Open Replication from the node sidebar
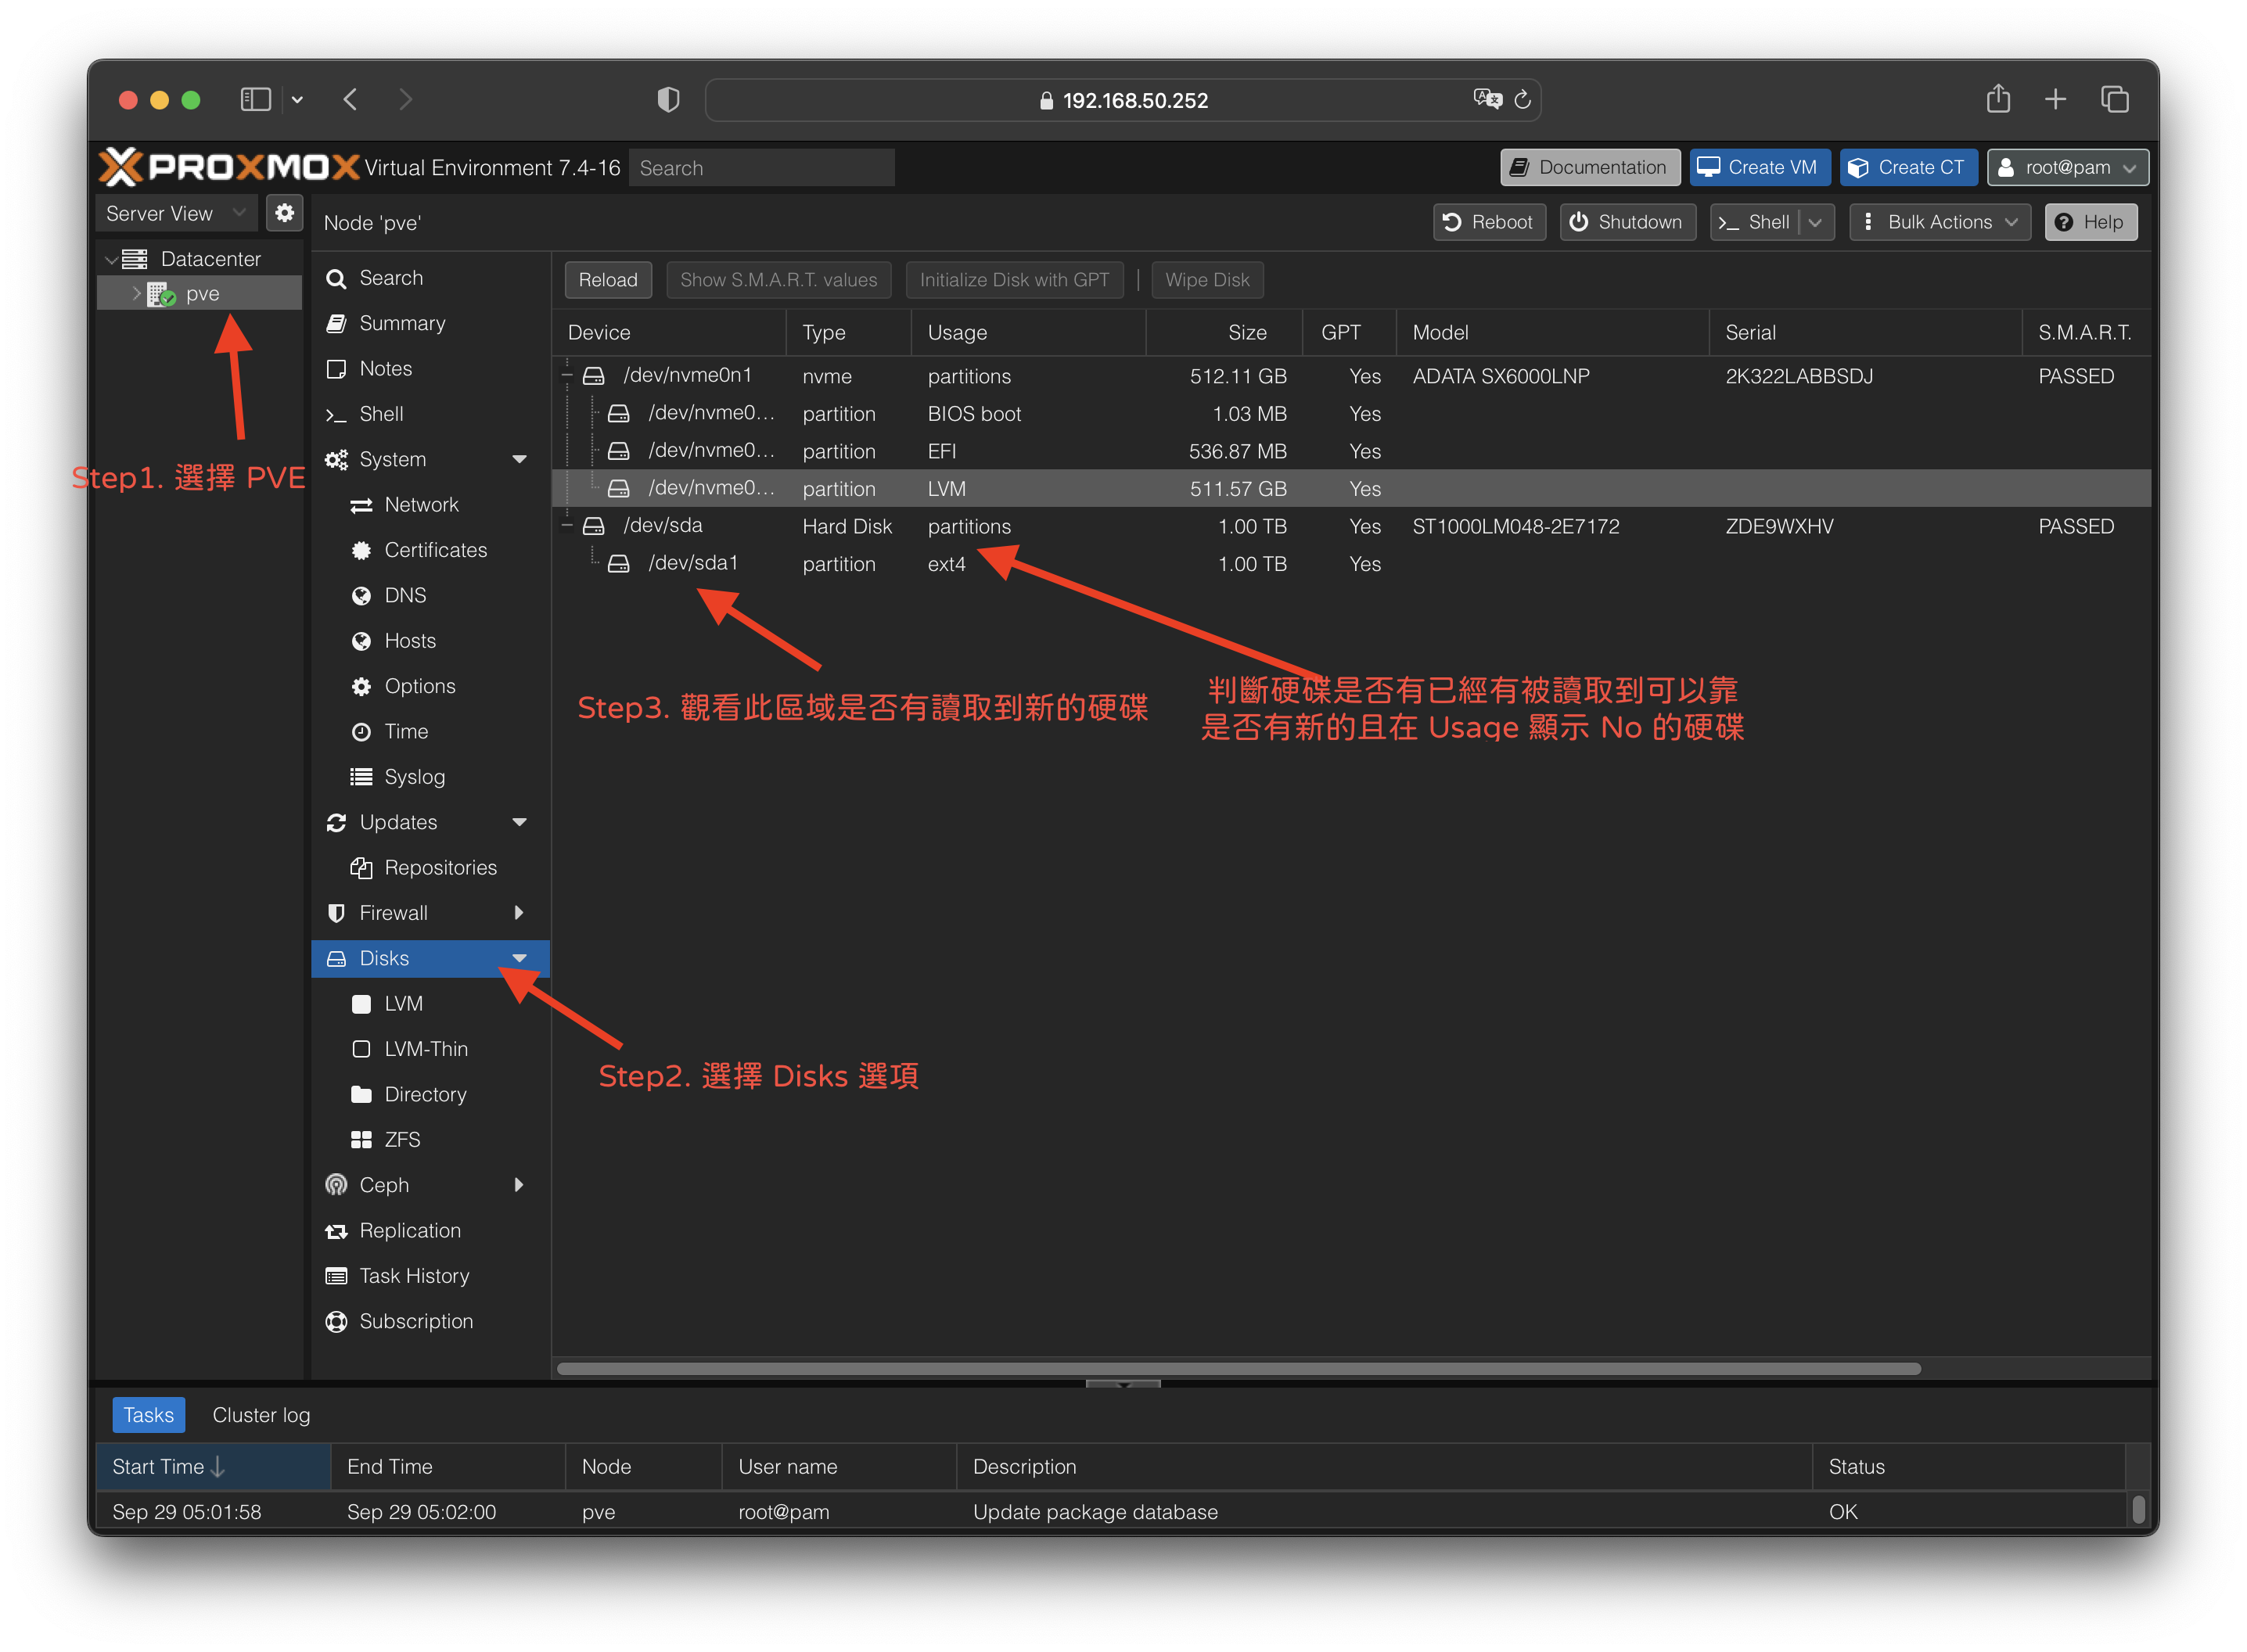 409,1230
